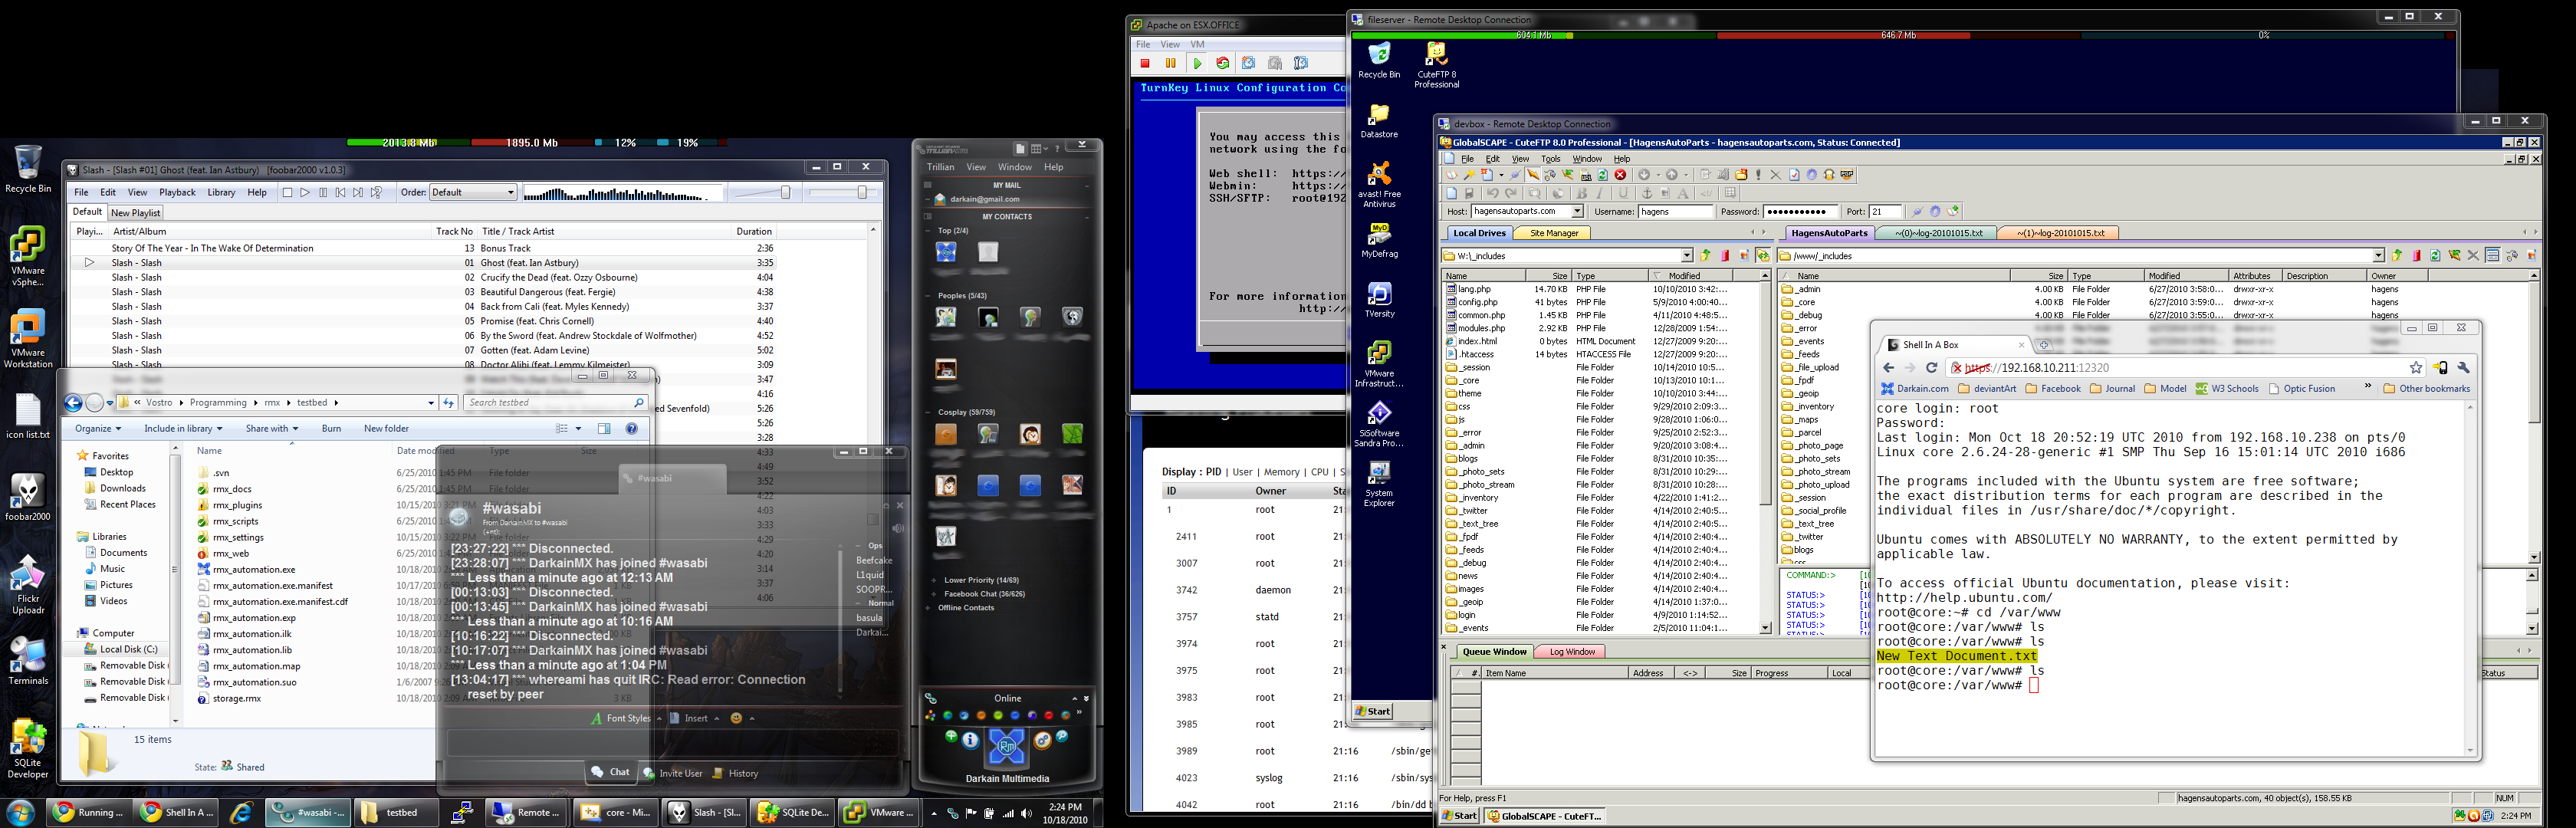Click the red VM power-off square
Viewport: 2576px width, 828px height.
point(1145,63)
